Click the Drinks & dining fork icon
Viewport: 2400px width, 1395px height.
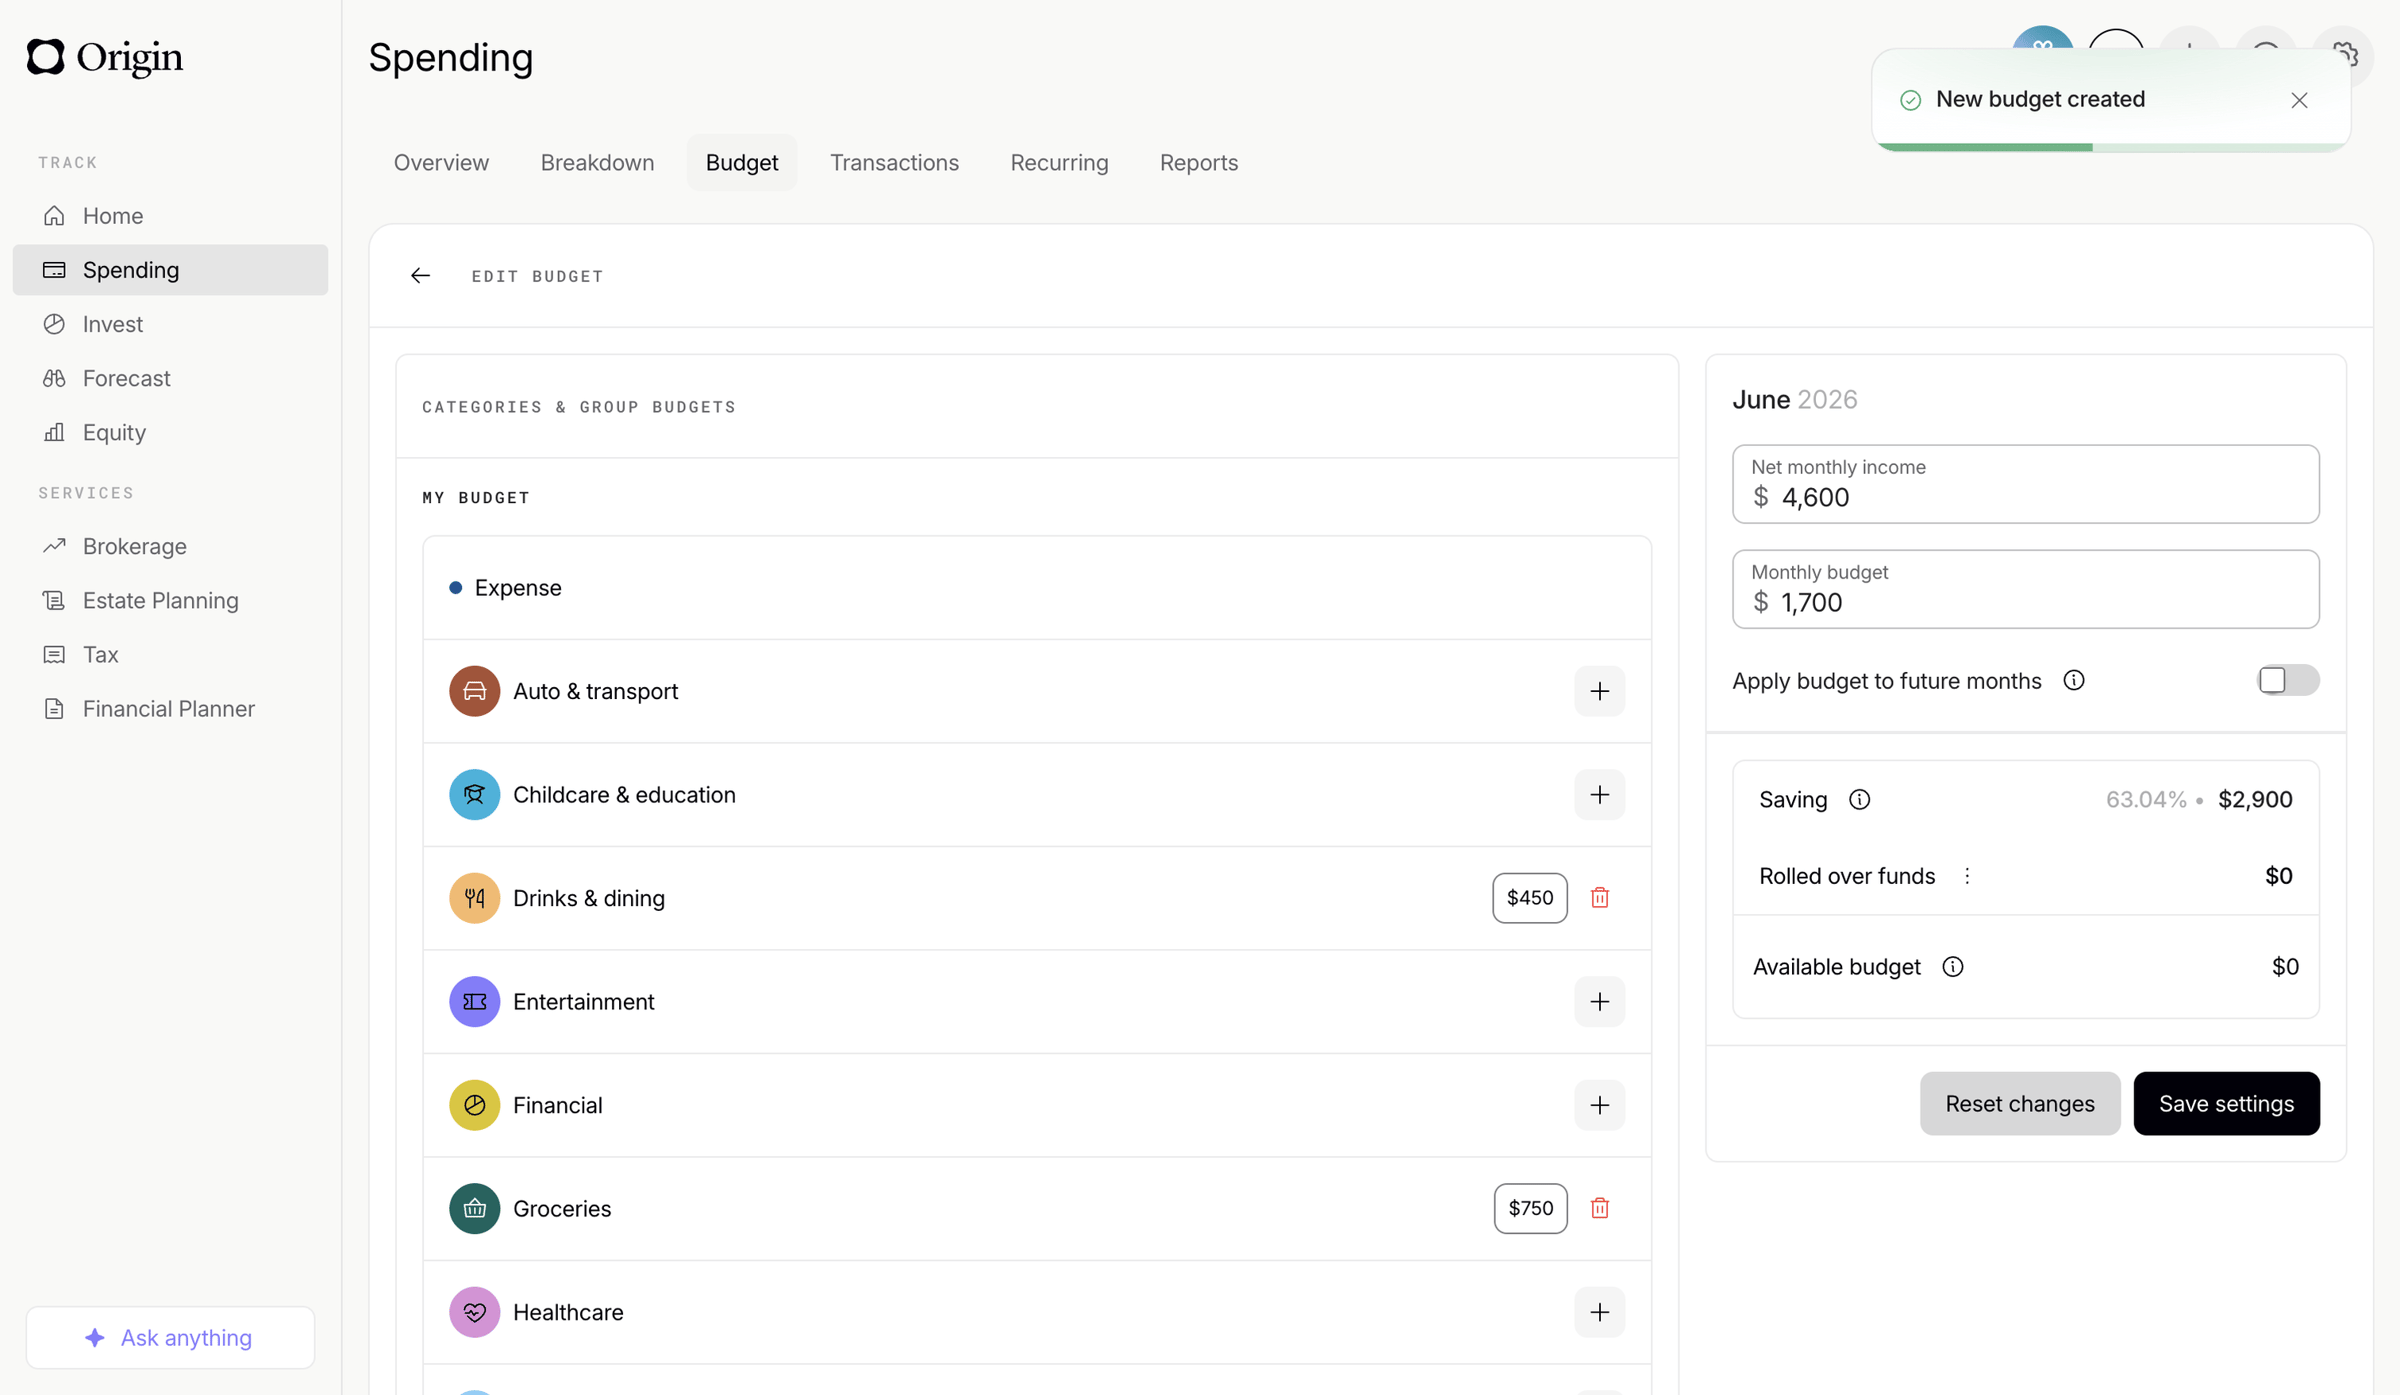pyautogui.click(x=474, y=898)
